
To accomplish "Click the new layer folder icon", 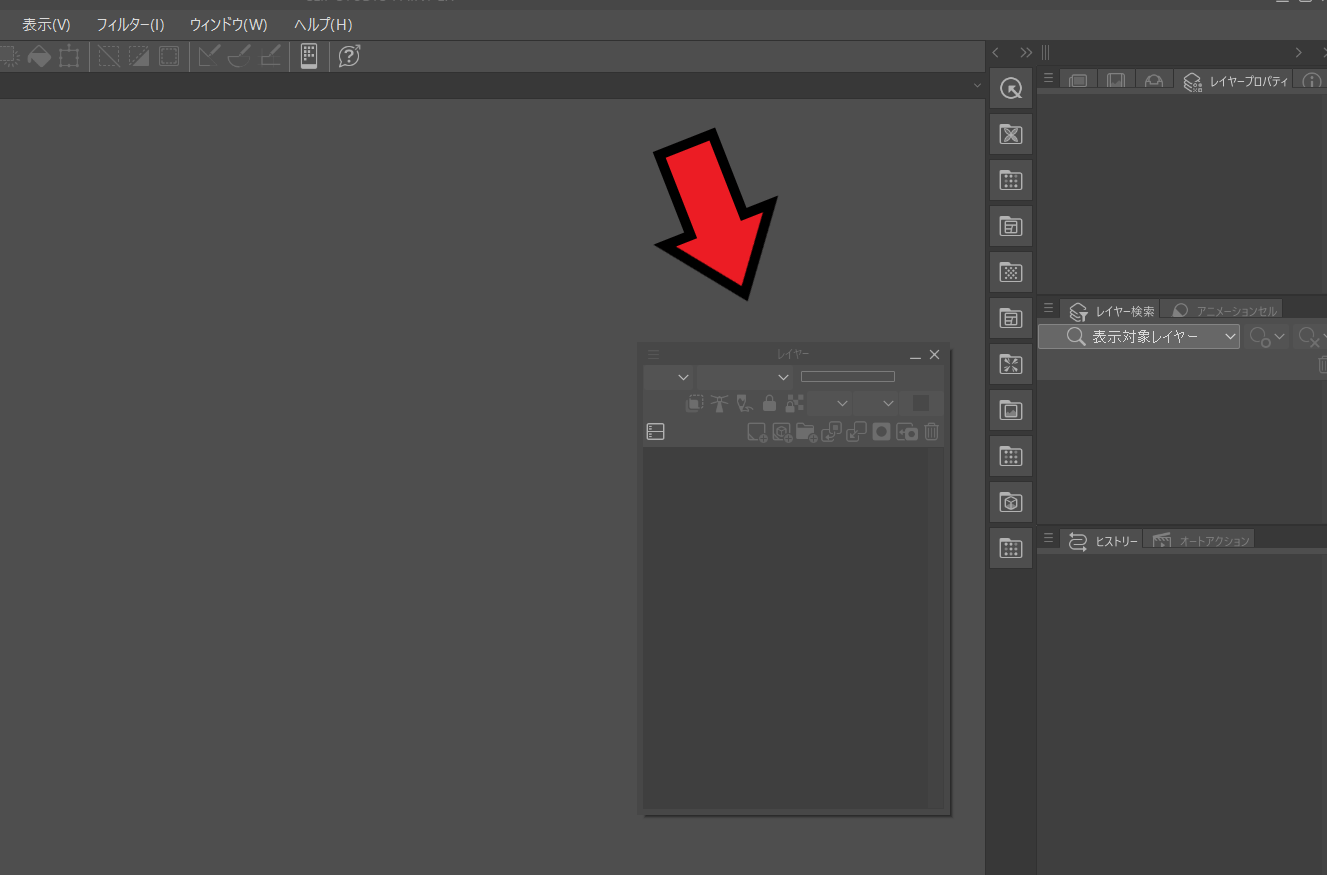I will (x=806, y=432).
